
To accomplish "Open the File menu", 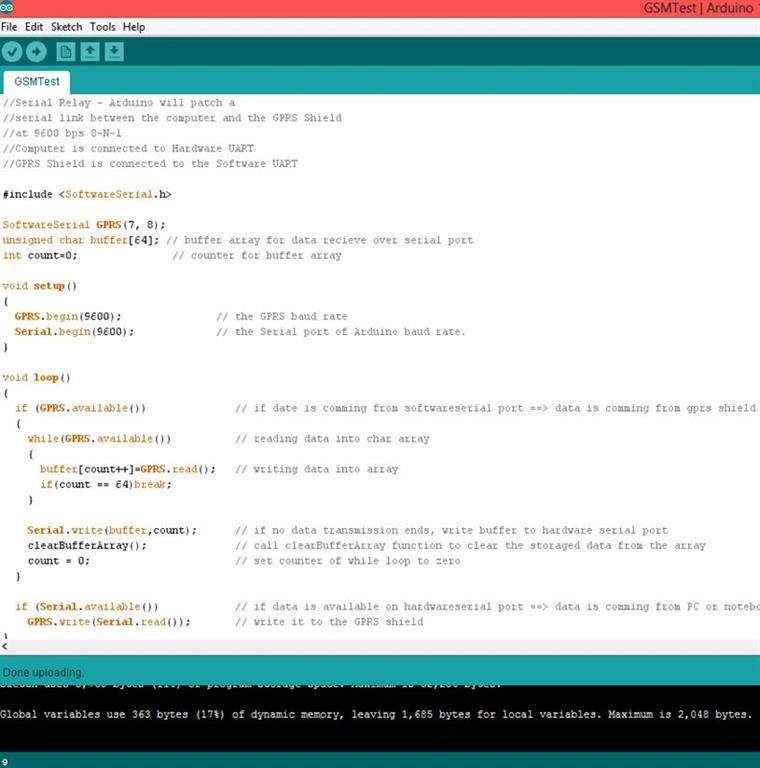I will click(x=9, y=27).
